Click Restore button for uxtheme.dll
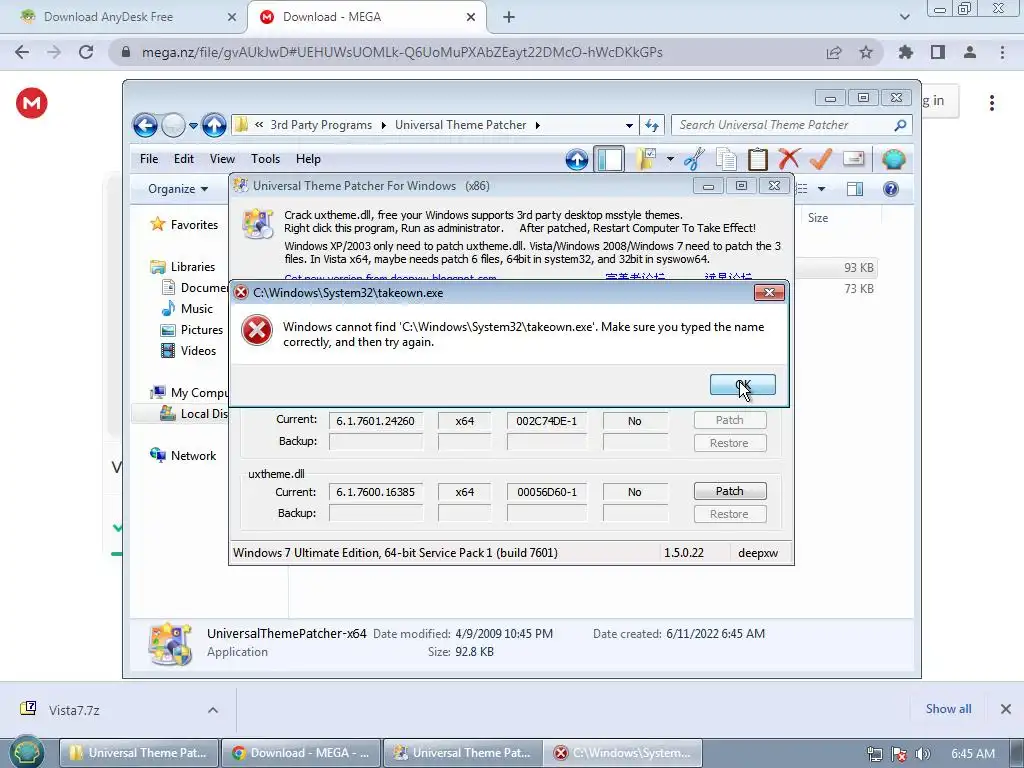Screen dimensions: 1024x768 [x=729, y=514]
